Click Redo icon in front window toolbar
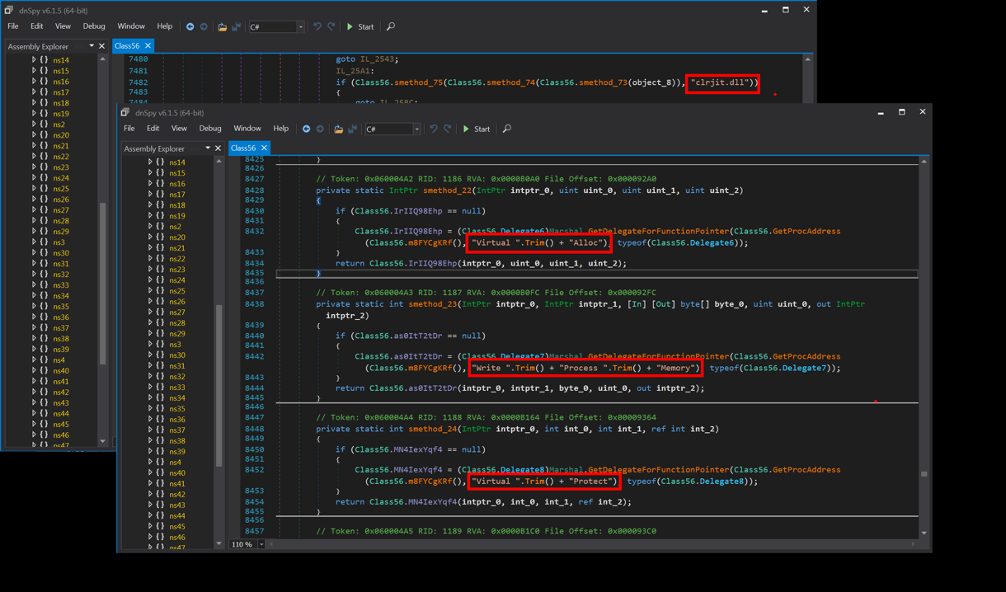This screenshot has height=592, width=1006. click(448, 129)
